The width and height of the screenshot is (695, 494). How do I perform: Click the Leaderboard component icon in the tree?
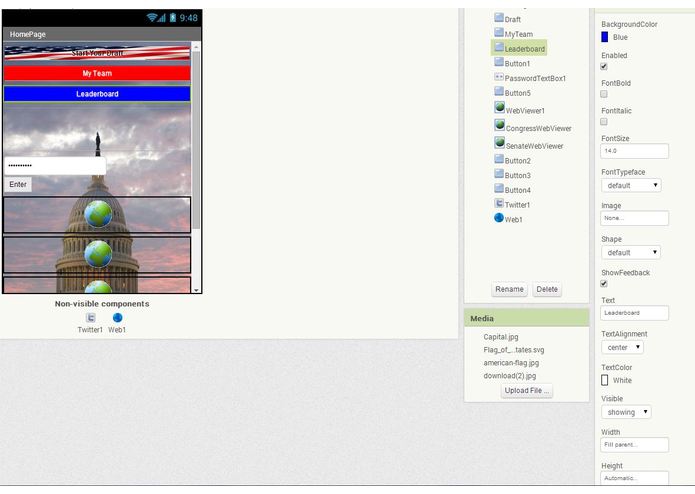coord(499,47)
